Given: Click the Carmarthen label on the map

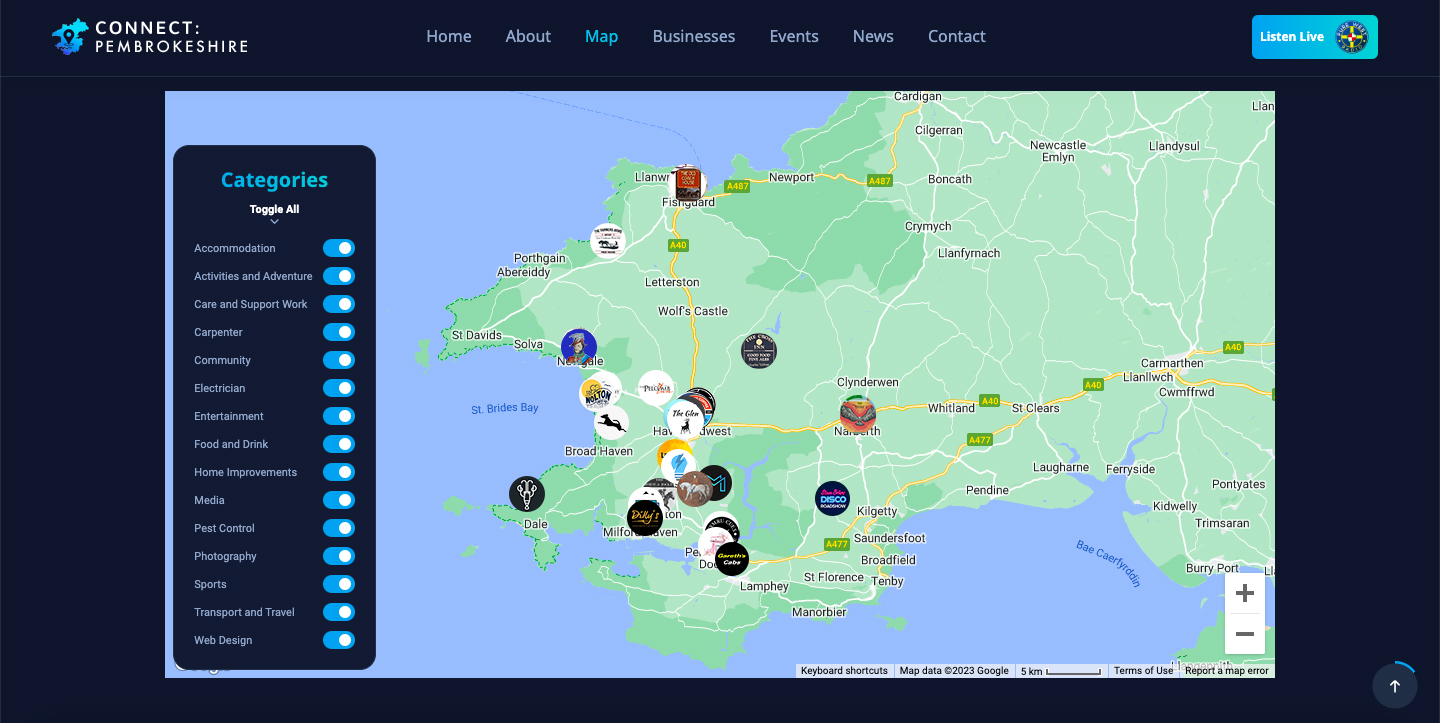Looking at the screenshot, I should tap(1172, 363).
